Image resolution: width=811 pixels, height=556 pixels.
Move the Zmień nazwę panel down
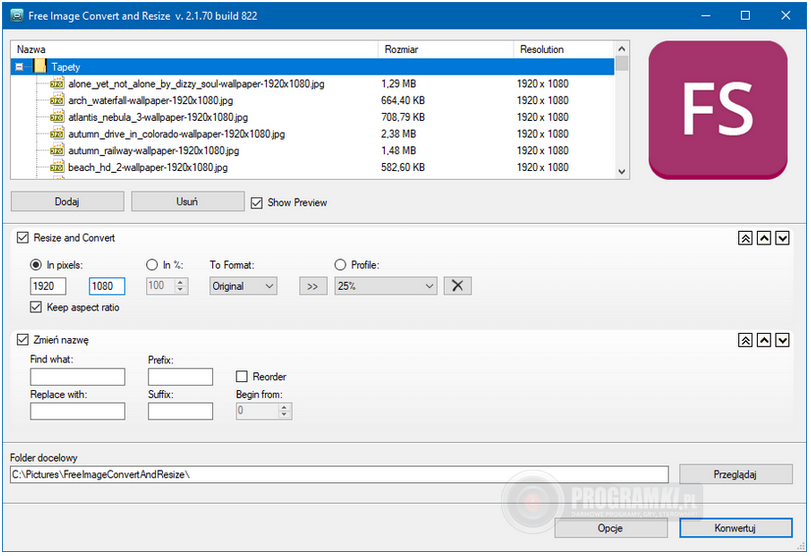783,340
